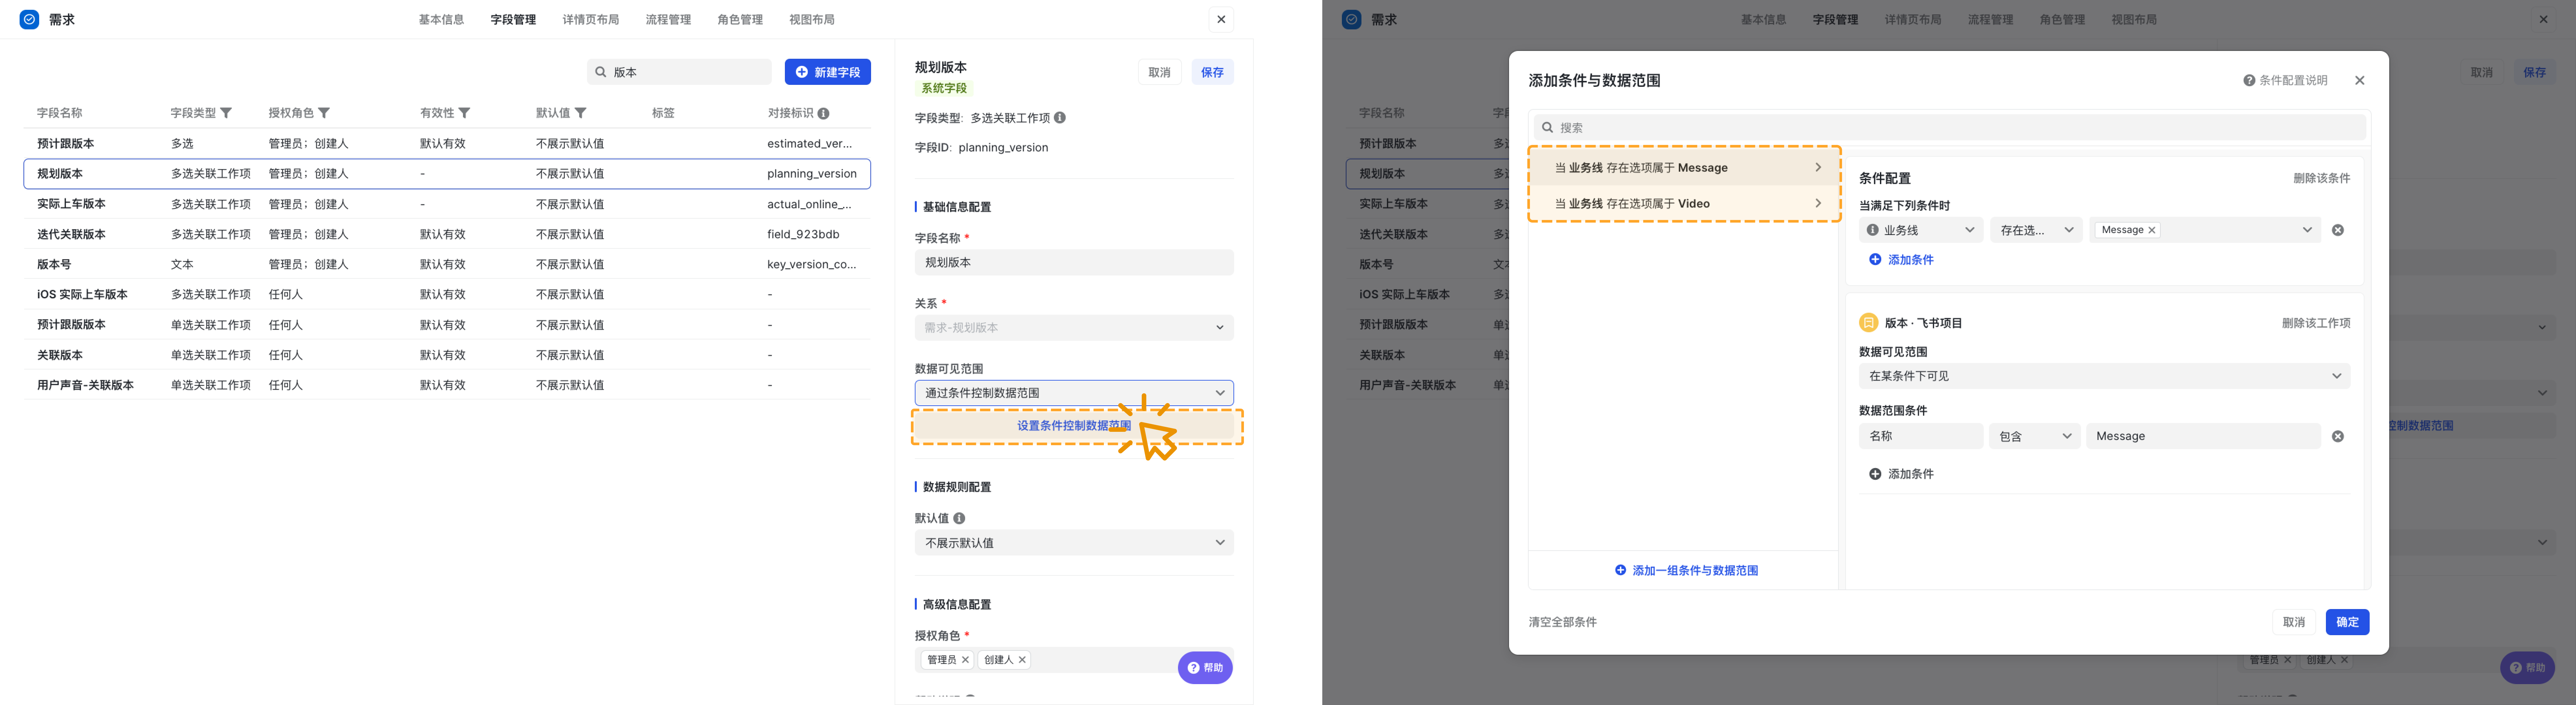The image size is (2576, 705).
Task: Click the 需求 app logo in left window
Action: click(x=29, y=19)
